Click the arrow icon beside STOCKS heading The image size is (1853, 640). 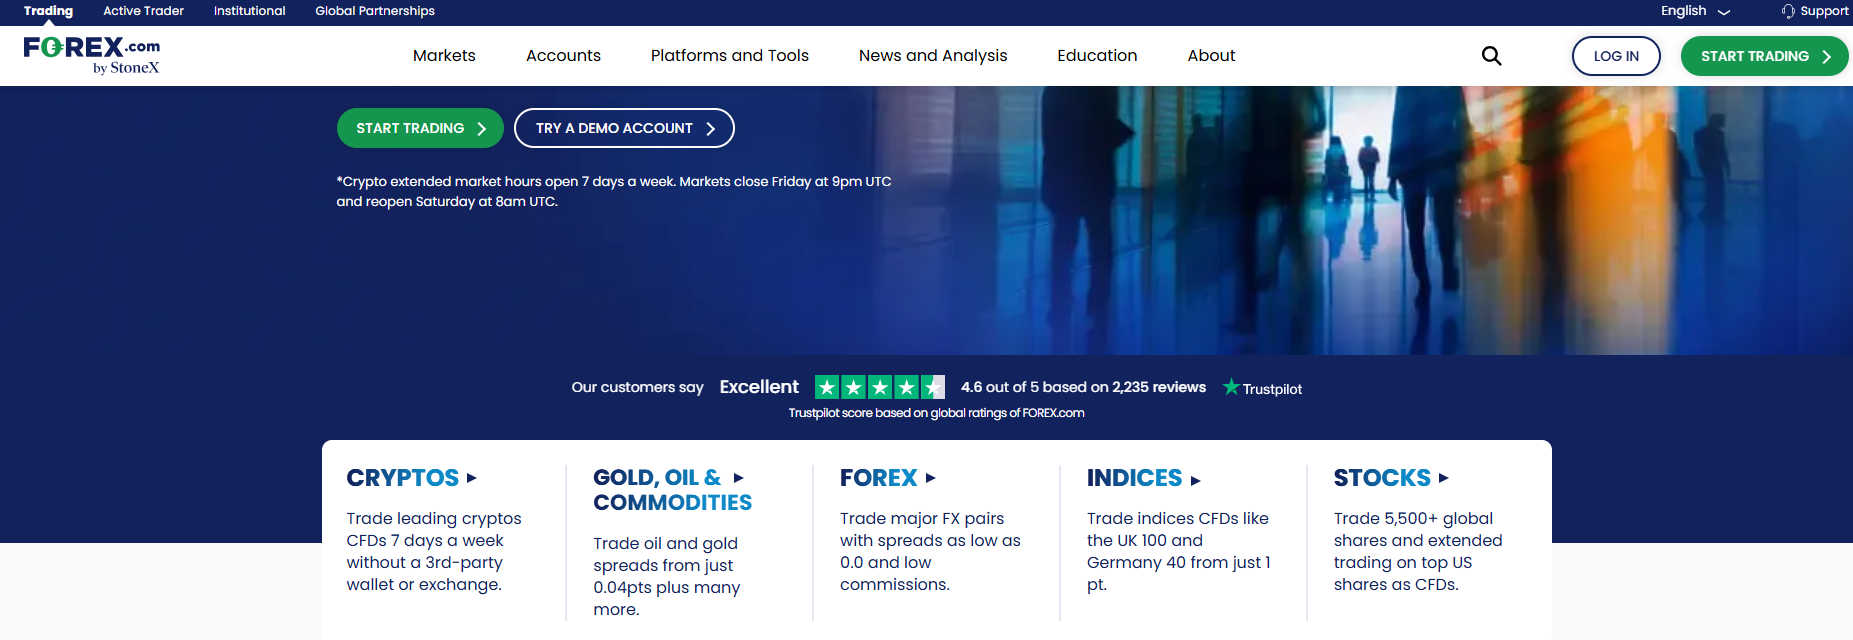click(x=1443, y=478)
